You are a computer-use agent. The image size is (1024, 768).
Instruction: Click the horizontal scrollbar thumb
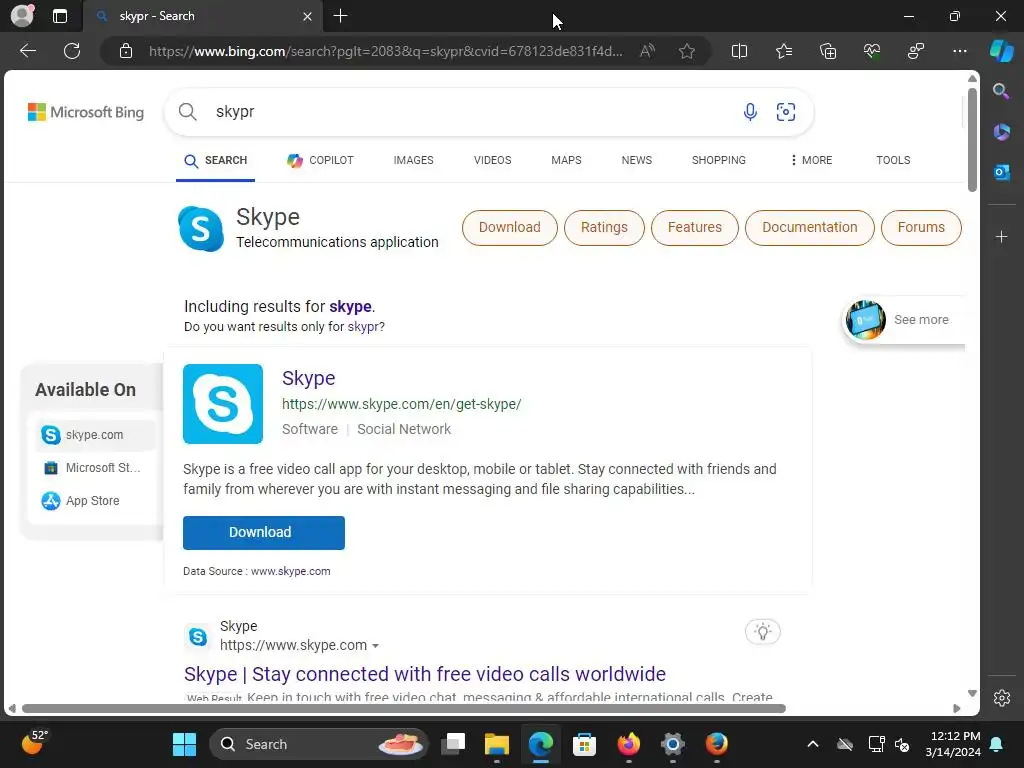coord(404,709)
